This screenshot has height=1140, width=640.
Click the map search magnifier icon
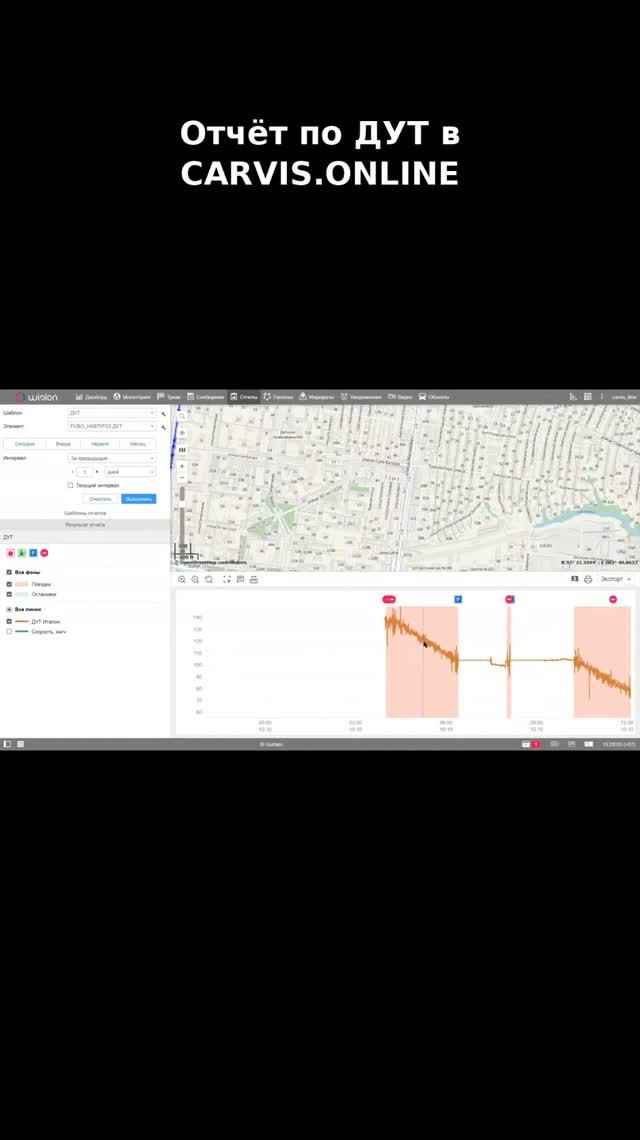182,416
